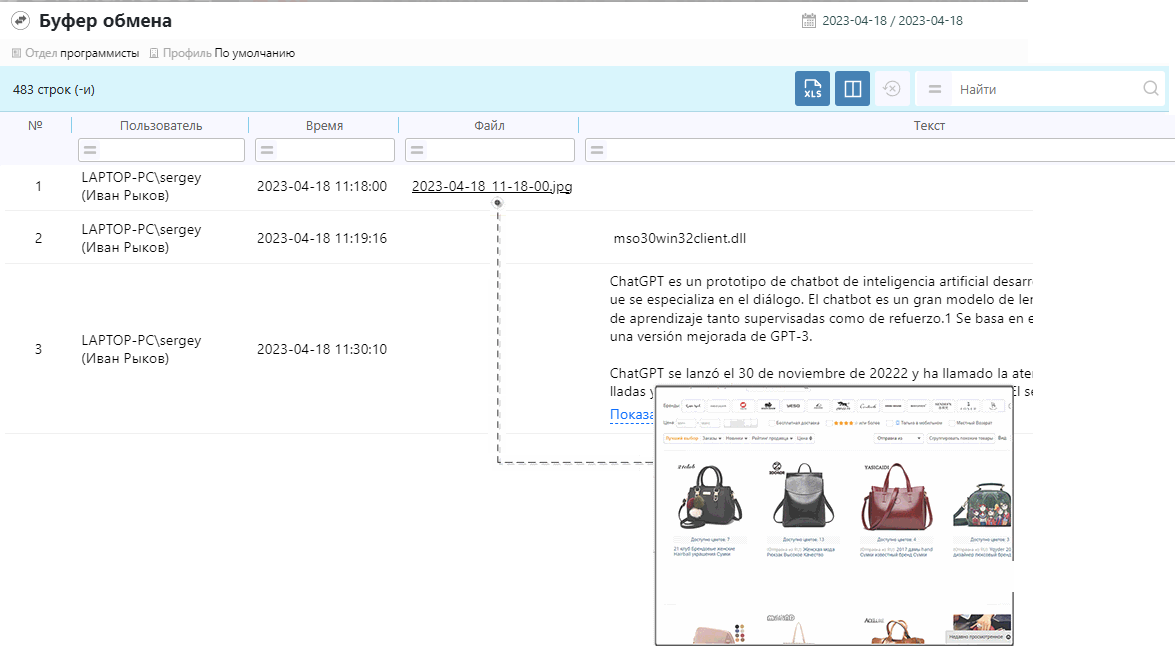The width and height of the screenshot is (1175, 662).
Task: Click the handbag screenshot preview thumbnail
Action: click(834, 515)
